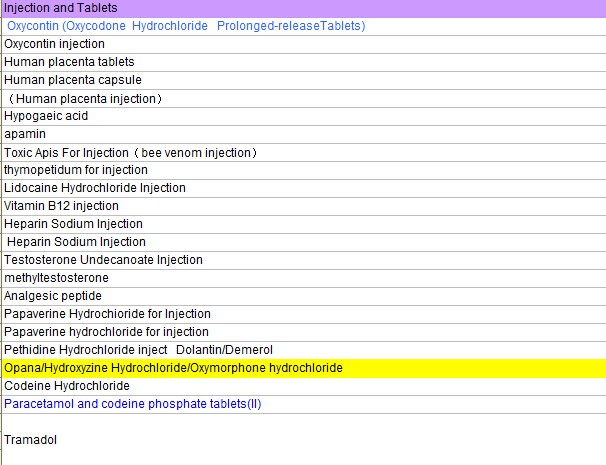Screen dimensions: 606x465
Task: Select the indented second 'Heparin Sodium Injection' cell
Action: click(304, 242)
